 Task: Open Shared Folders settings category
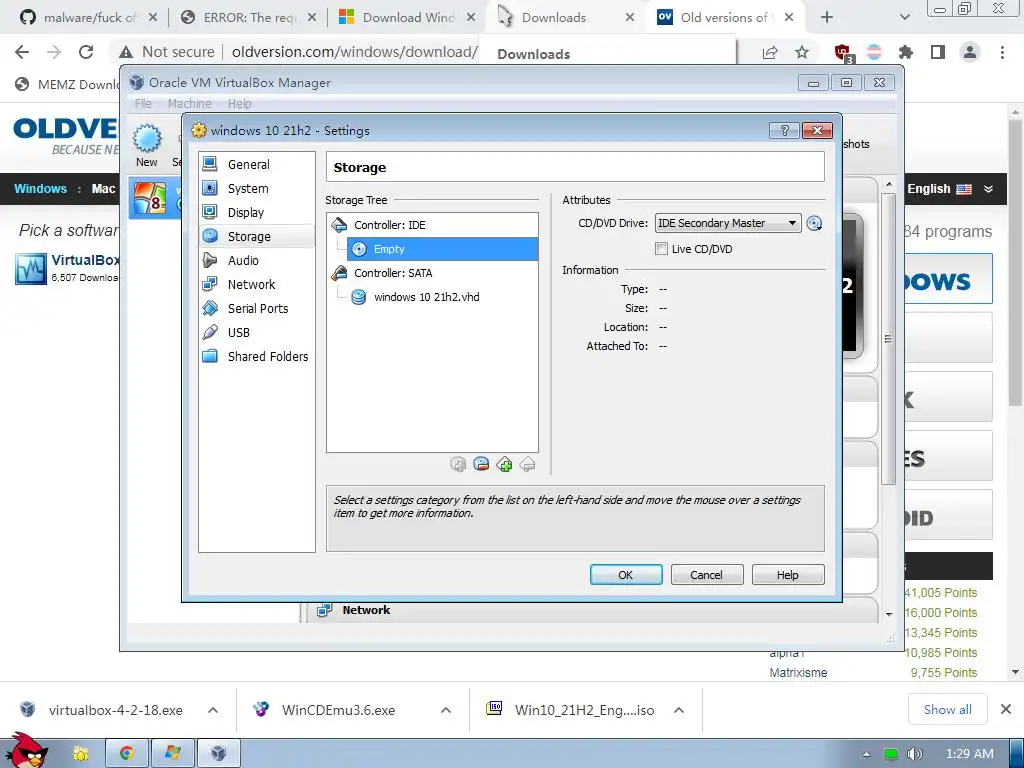point(257,357)
